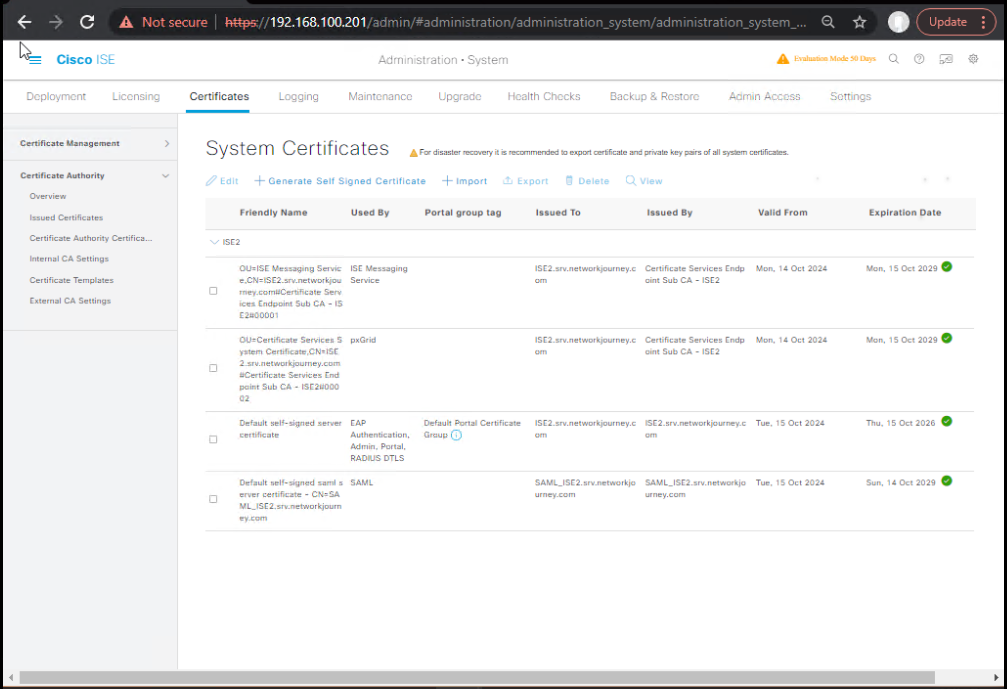The width and height of the screenshot is (1007, 689).
Task: Sort by Expiration Date column header
Action: tap(905, 213)
